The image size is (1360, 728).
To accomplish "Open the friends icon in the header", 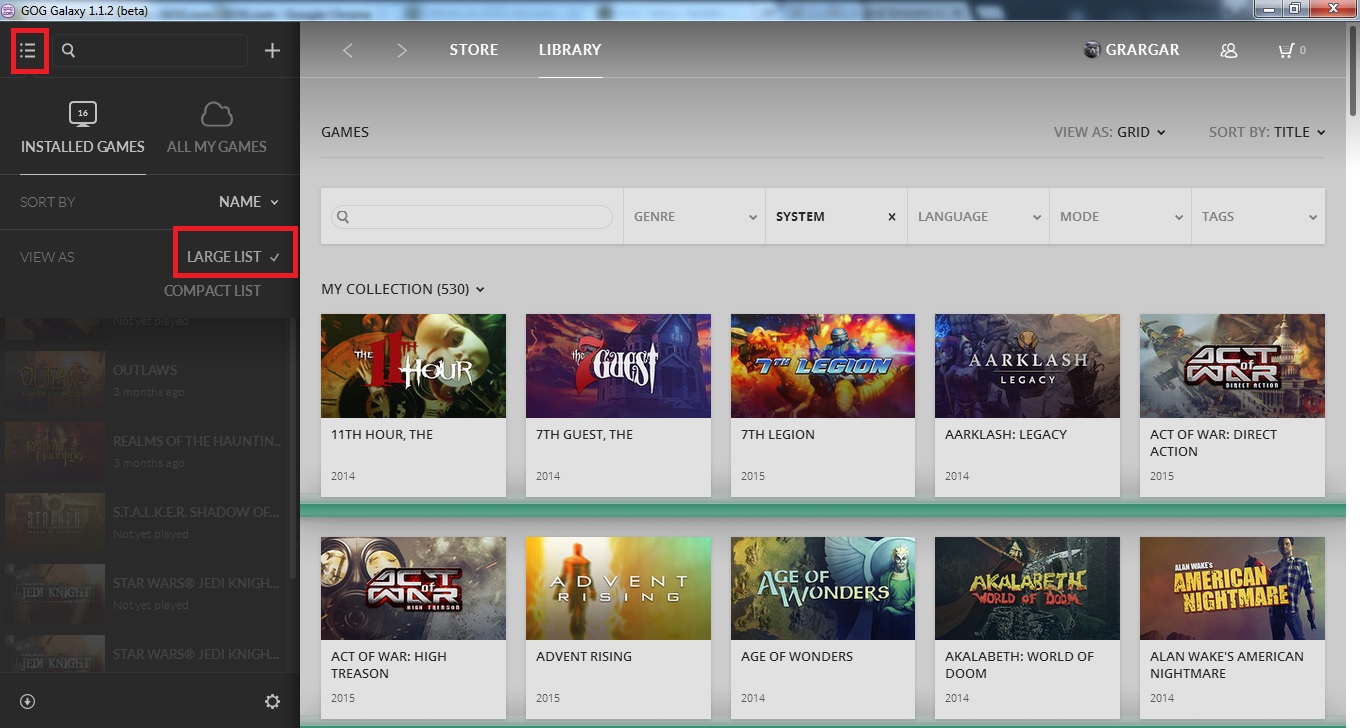I will 1229,50.
